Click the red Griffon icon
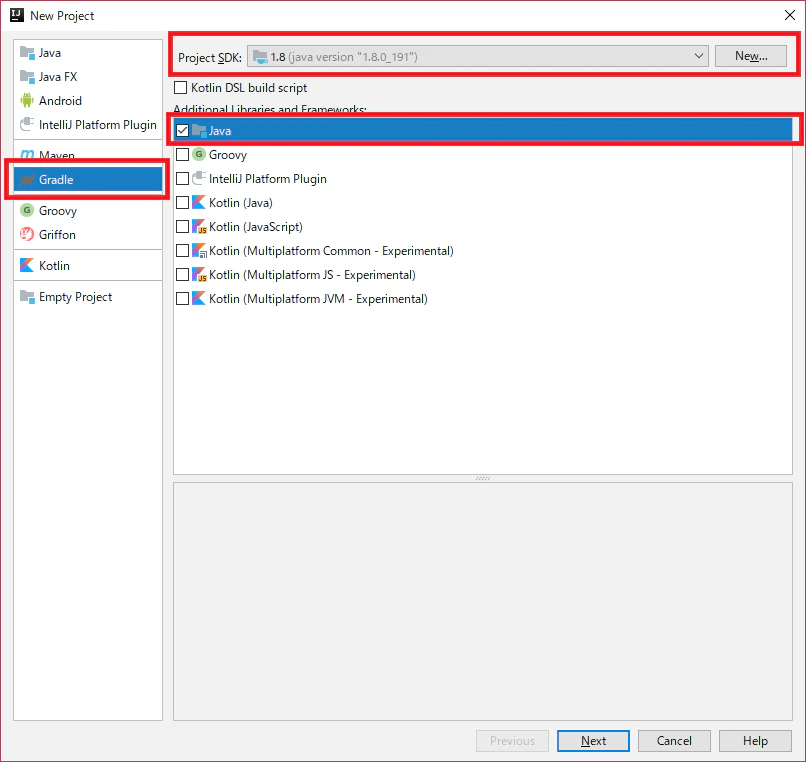 tap(27, 234)
